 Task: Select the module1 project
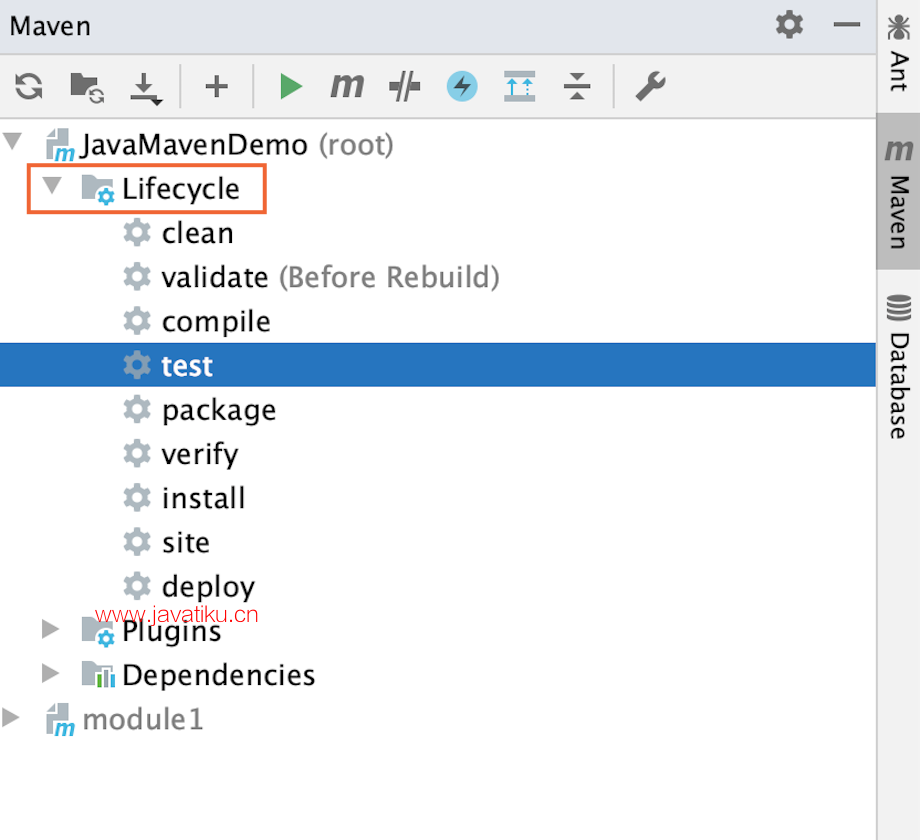(x=143, y=720)
